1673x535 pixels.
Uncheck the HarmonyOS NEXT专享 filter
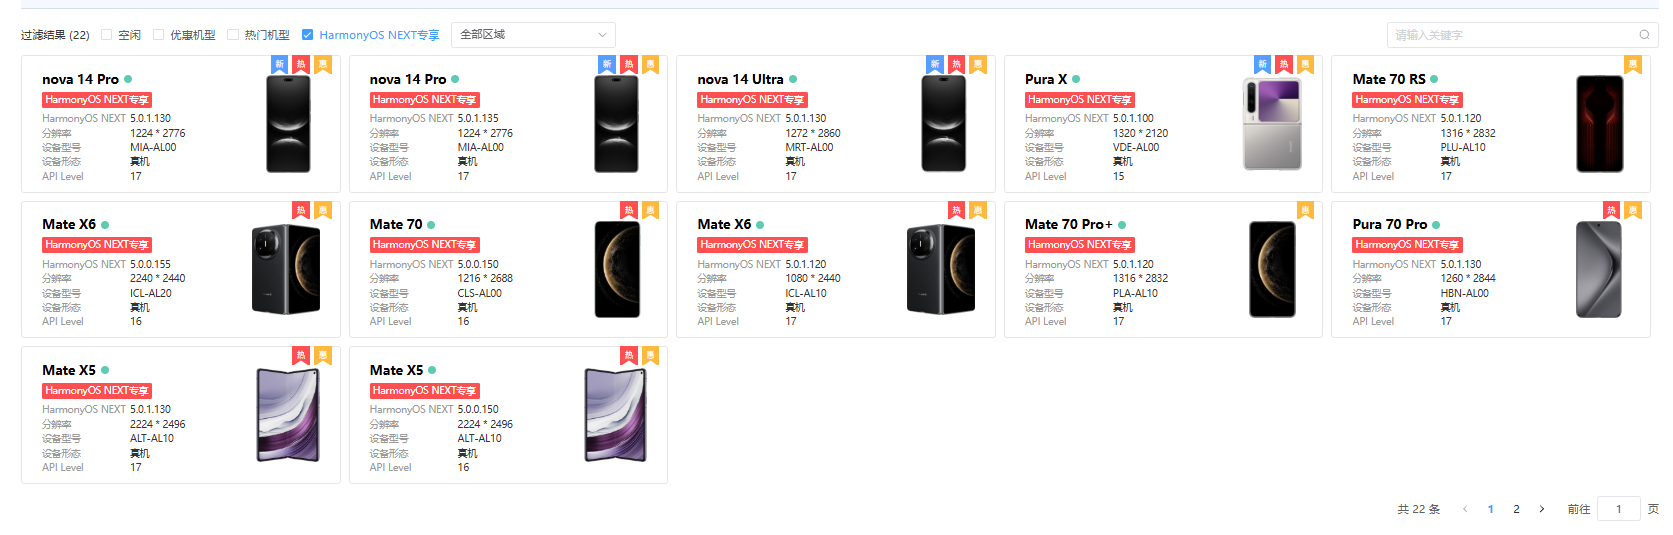click(x=308, y=35)
